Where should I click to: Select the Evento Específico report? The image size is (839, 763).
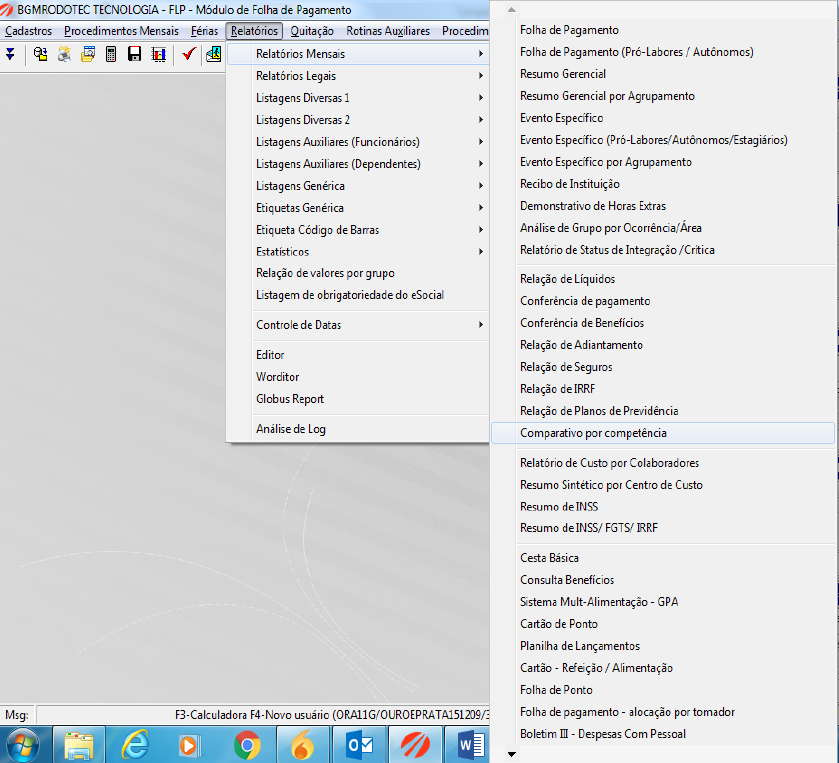pyautogui.click(x=561, y=118)
